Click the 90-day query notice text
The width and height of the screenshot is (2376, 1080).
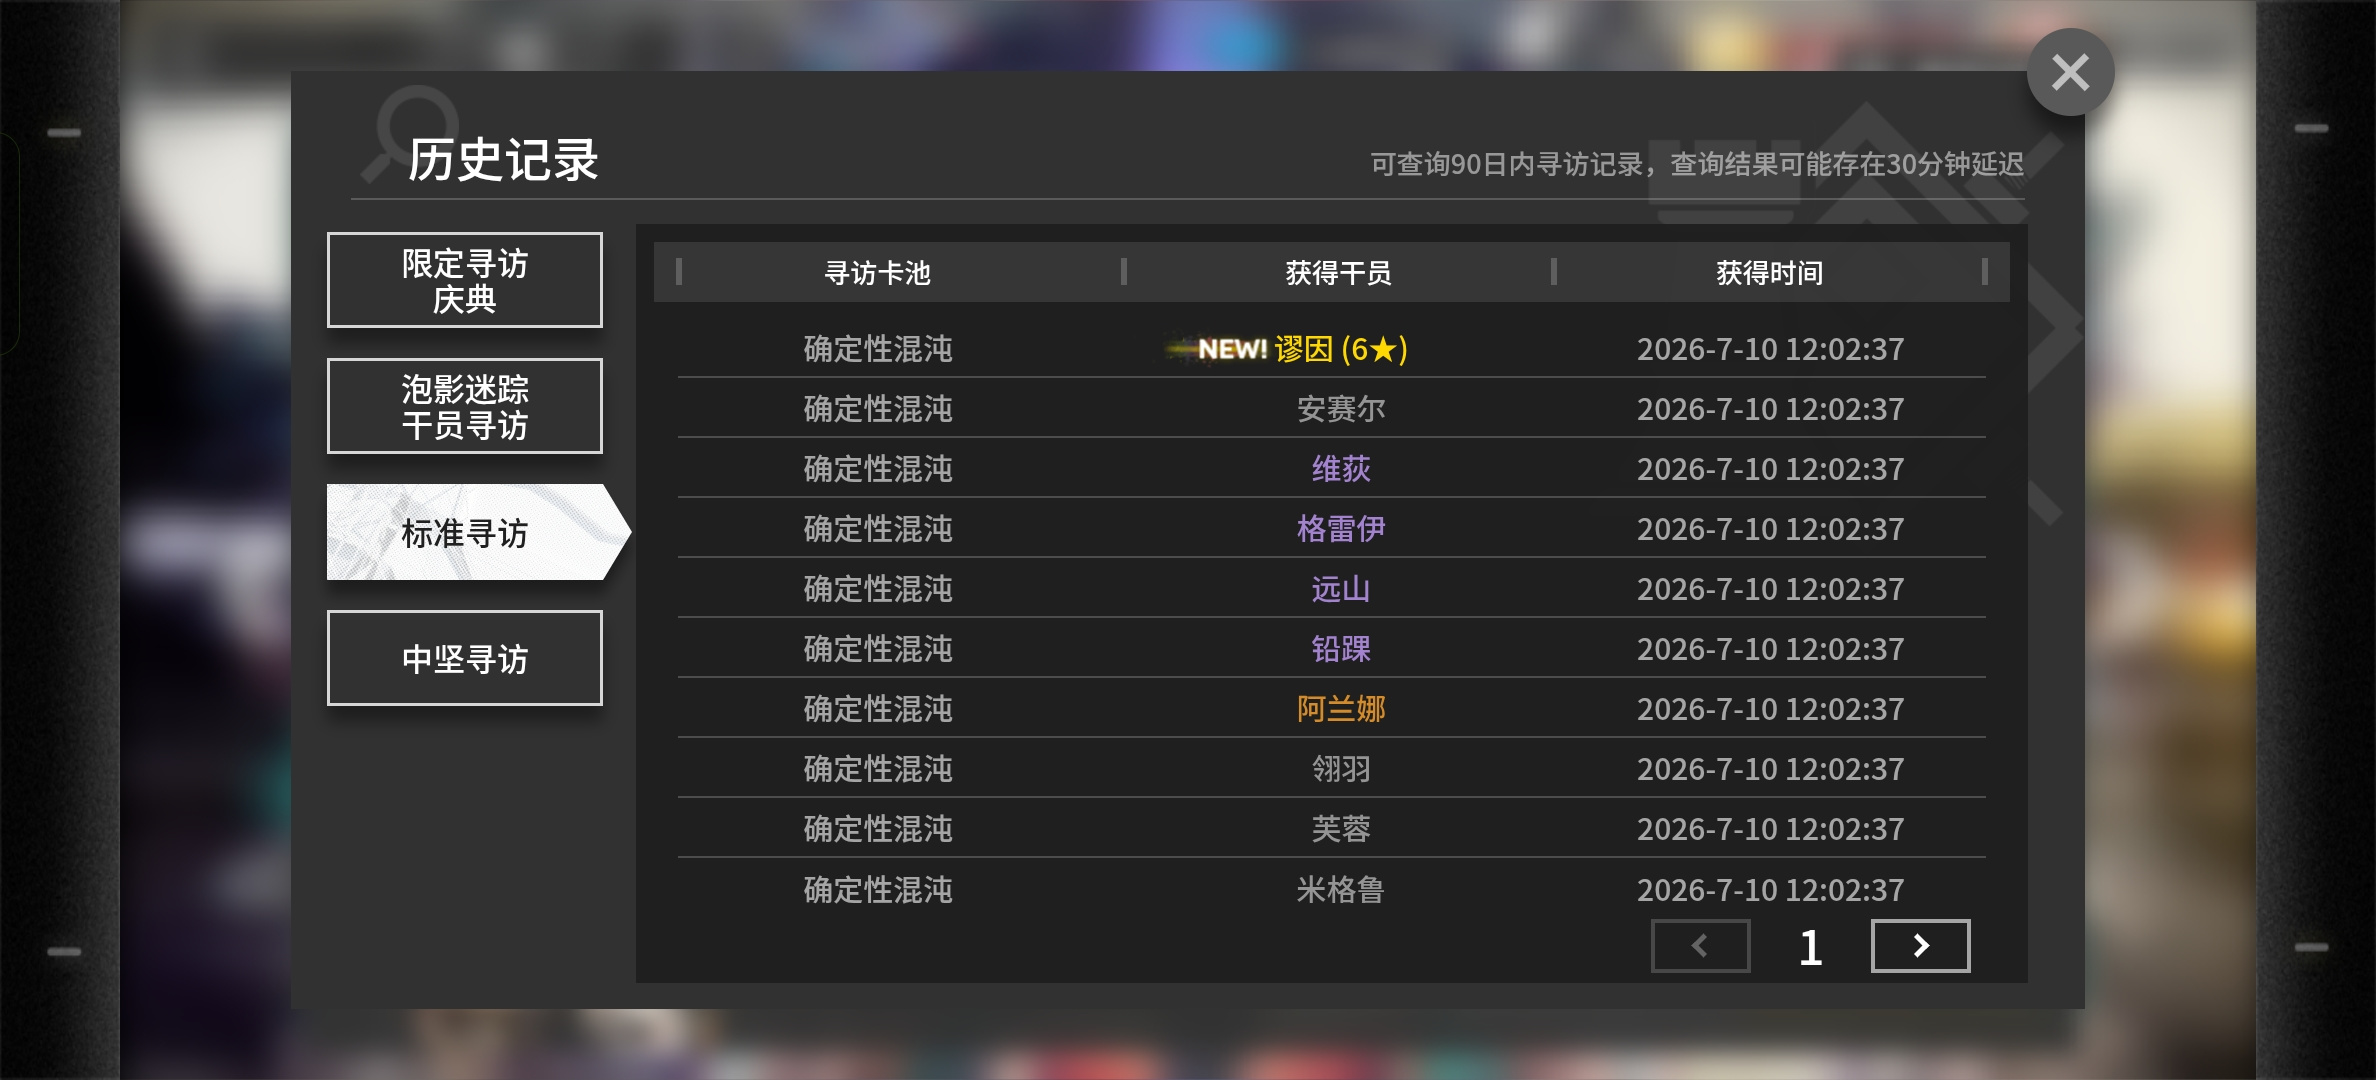[1697, 164]
